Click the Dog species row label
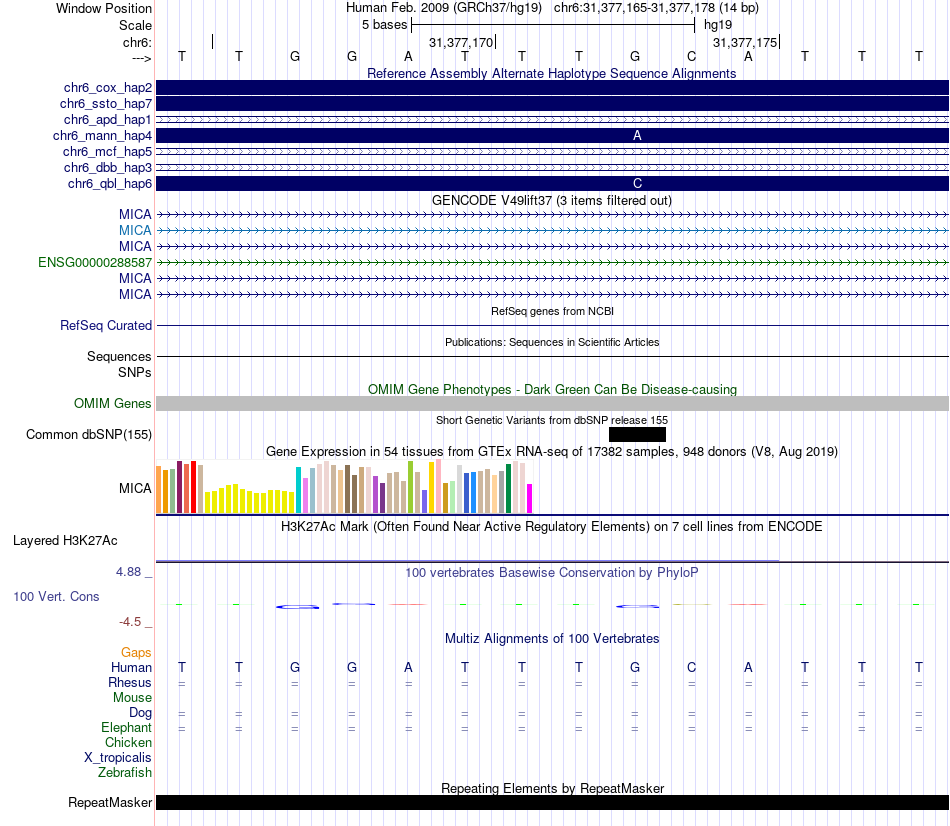950x826 pixels. (140, 713)
